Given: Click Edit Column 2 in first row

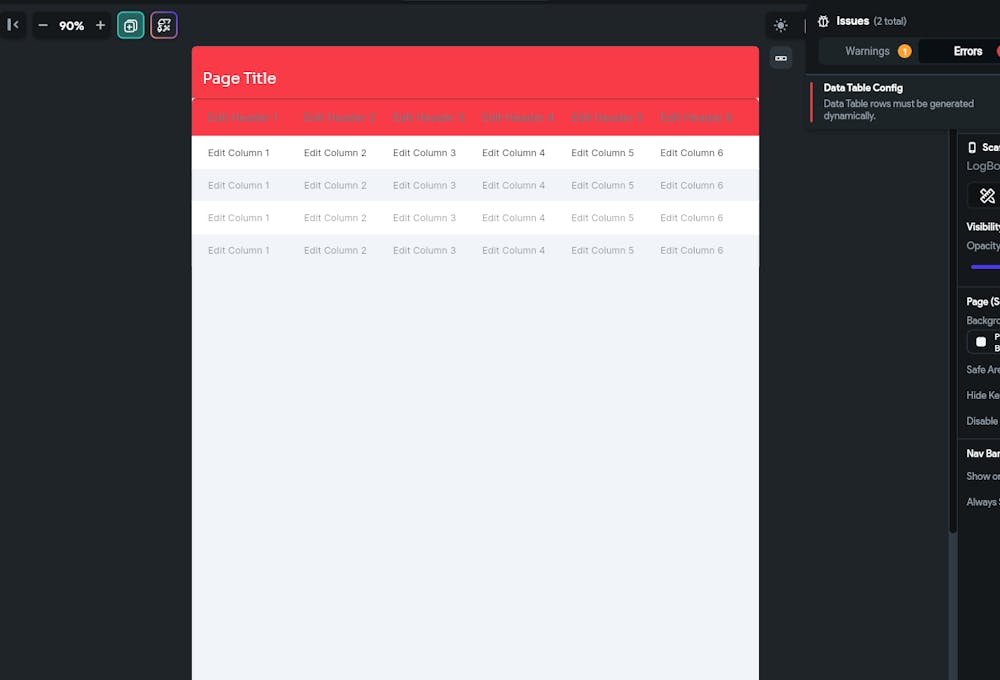Looking at the screenshot, I should pyautogui.click(x=335, y=153).
